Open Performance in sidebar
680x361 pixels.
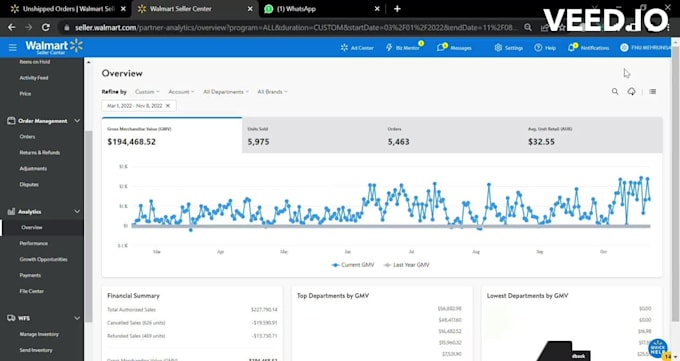(34, 243)
